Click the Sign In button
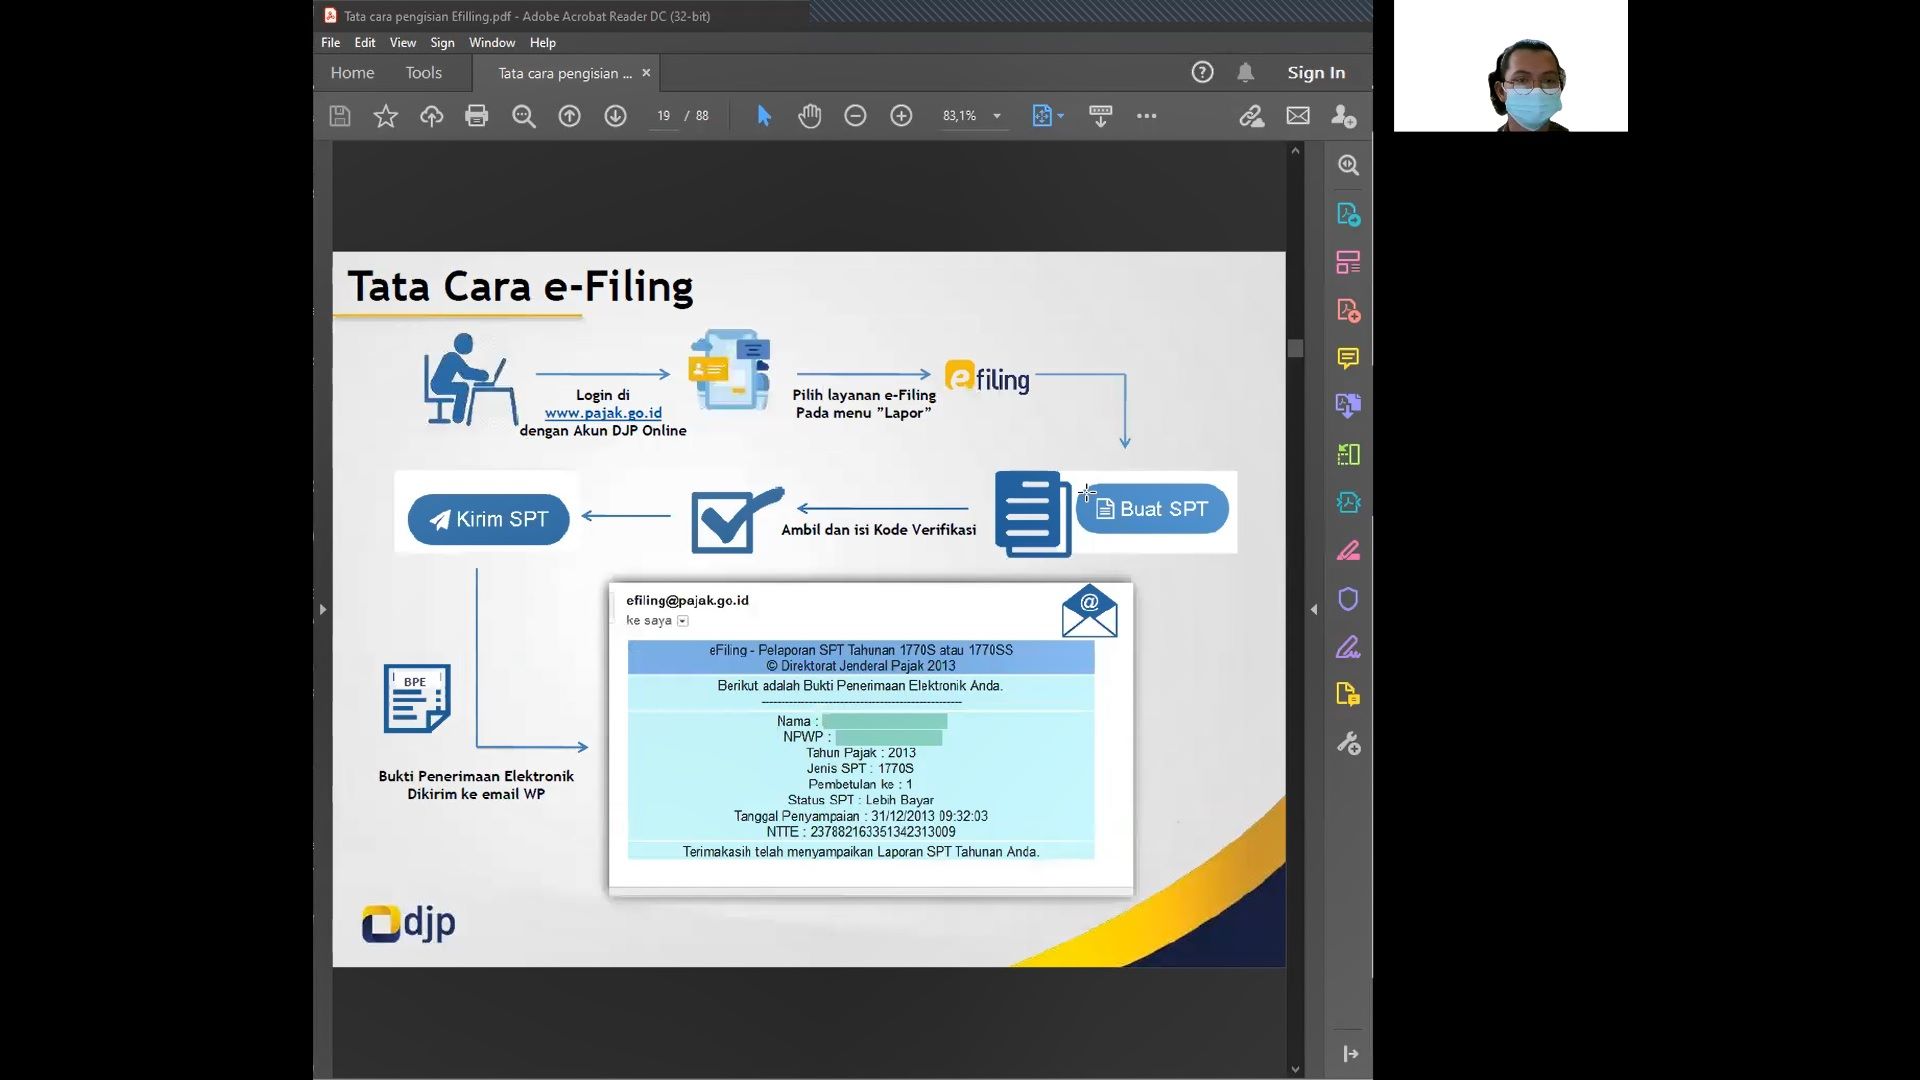 1315,73
